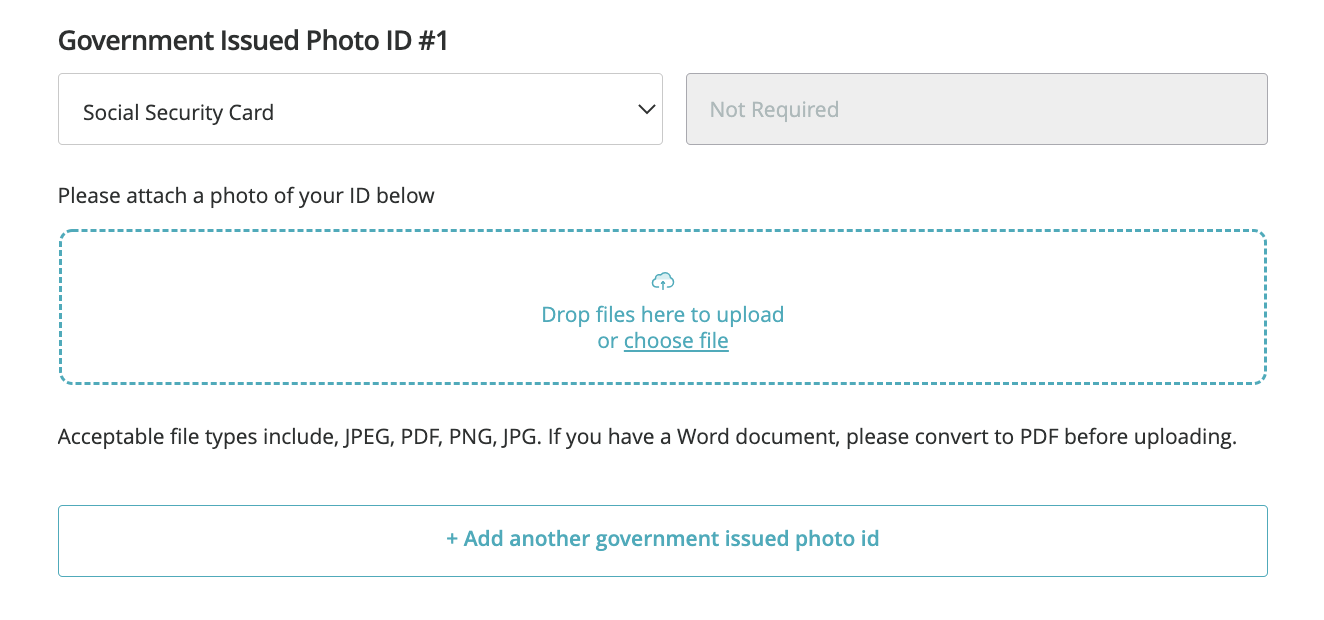Click the 'Government Issued Photo ID #1' heading
Screen dimensions: 1324x620
click(252, 41)
